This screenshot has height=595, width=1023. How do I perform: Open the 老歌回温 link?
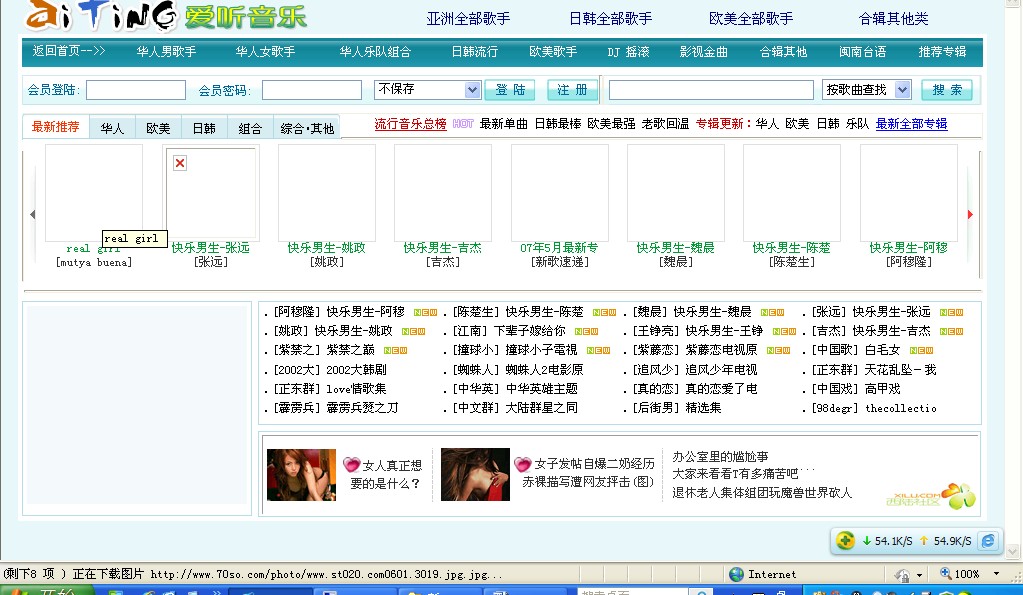(x=665, y=124)
